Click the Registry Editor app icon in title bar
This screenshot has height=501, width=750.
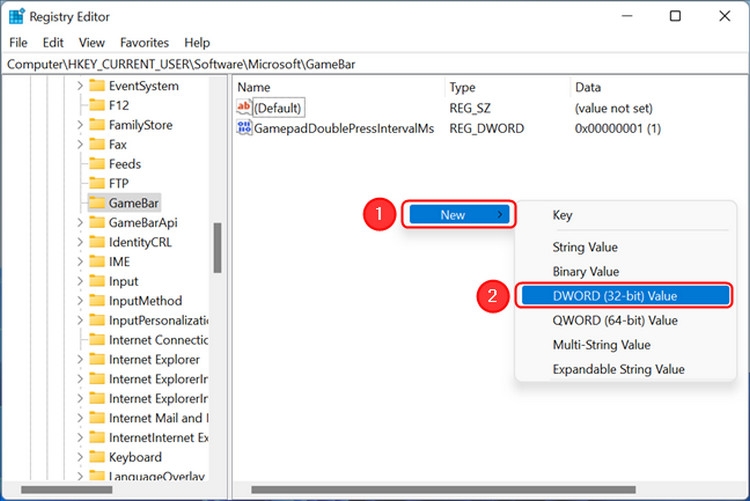point(17,16)
